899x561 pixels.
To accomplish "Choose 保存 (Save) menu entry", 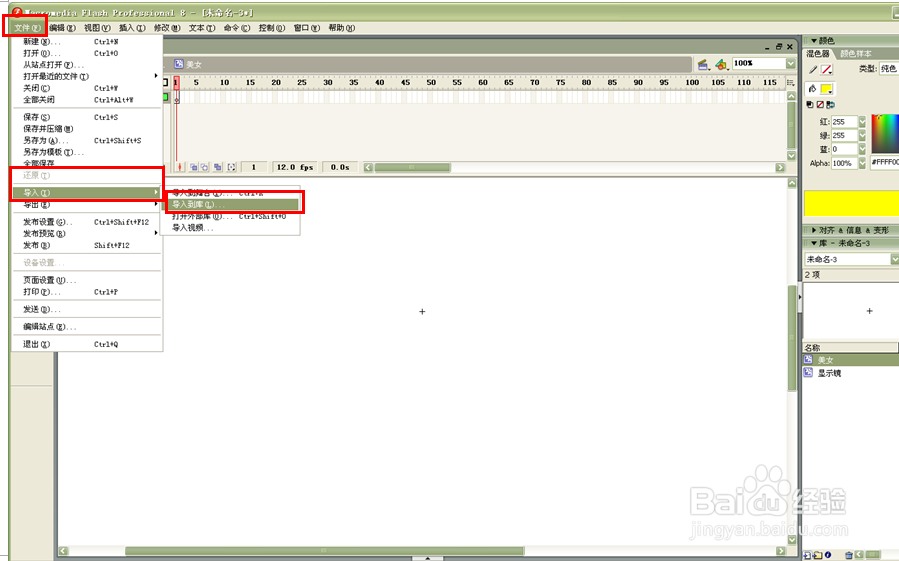I will (x=87, y=117).
